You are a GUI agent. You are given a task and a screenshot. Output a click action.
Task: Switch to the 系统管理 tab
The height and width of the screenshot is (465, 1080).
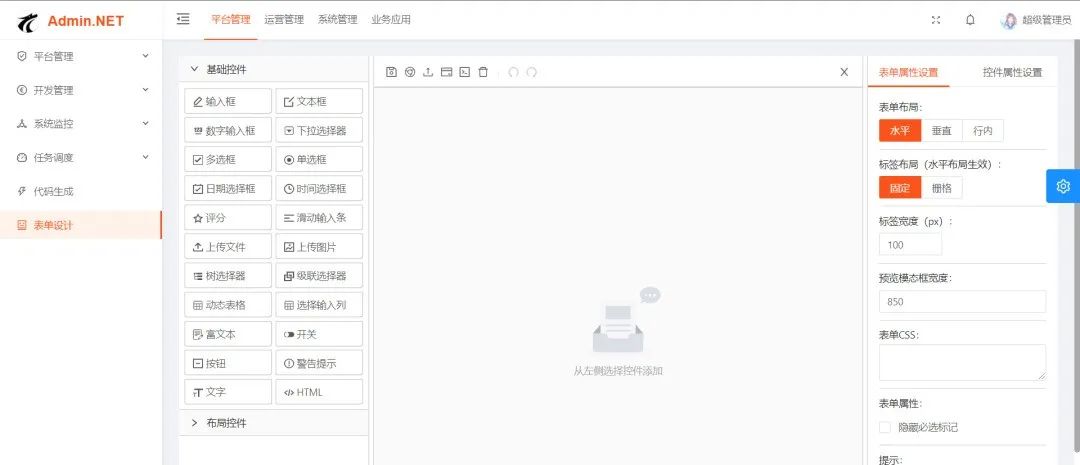[338, 20]
